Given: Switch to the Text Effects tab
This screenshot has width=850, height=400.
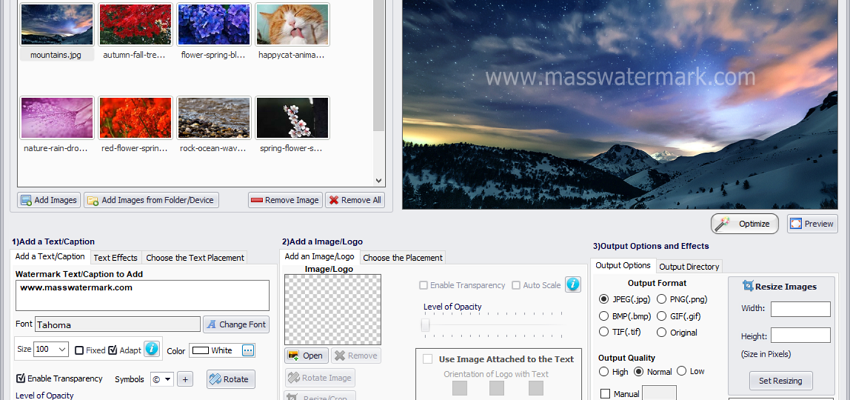Looking at the screenshot, I should point(115,257).
